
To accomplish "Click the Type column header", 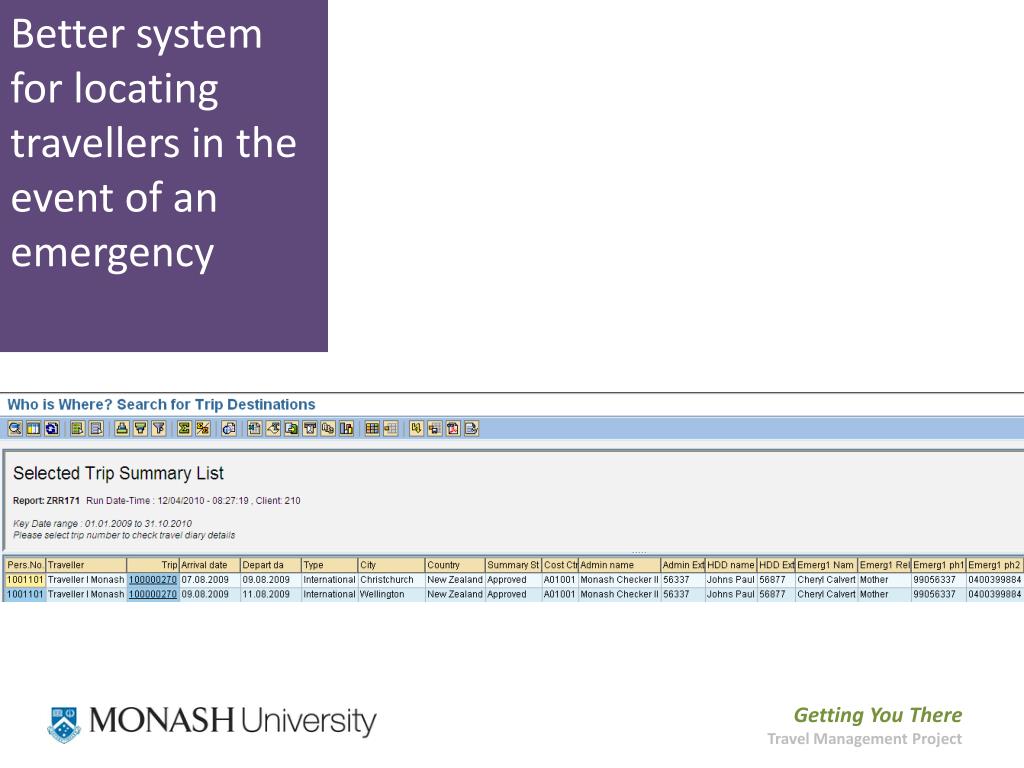I will point(329,565).
